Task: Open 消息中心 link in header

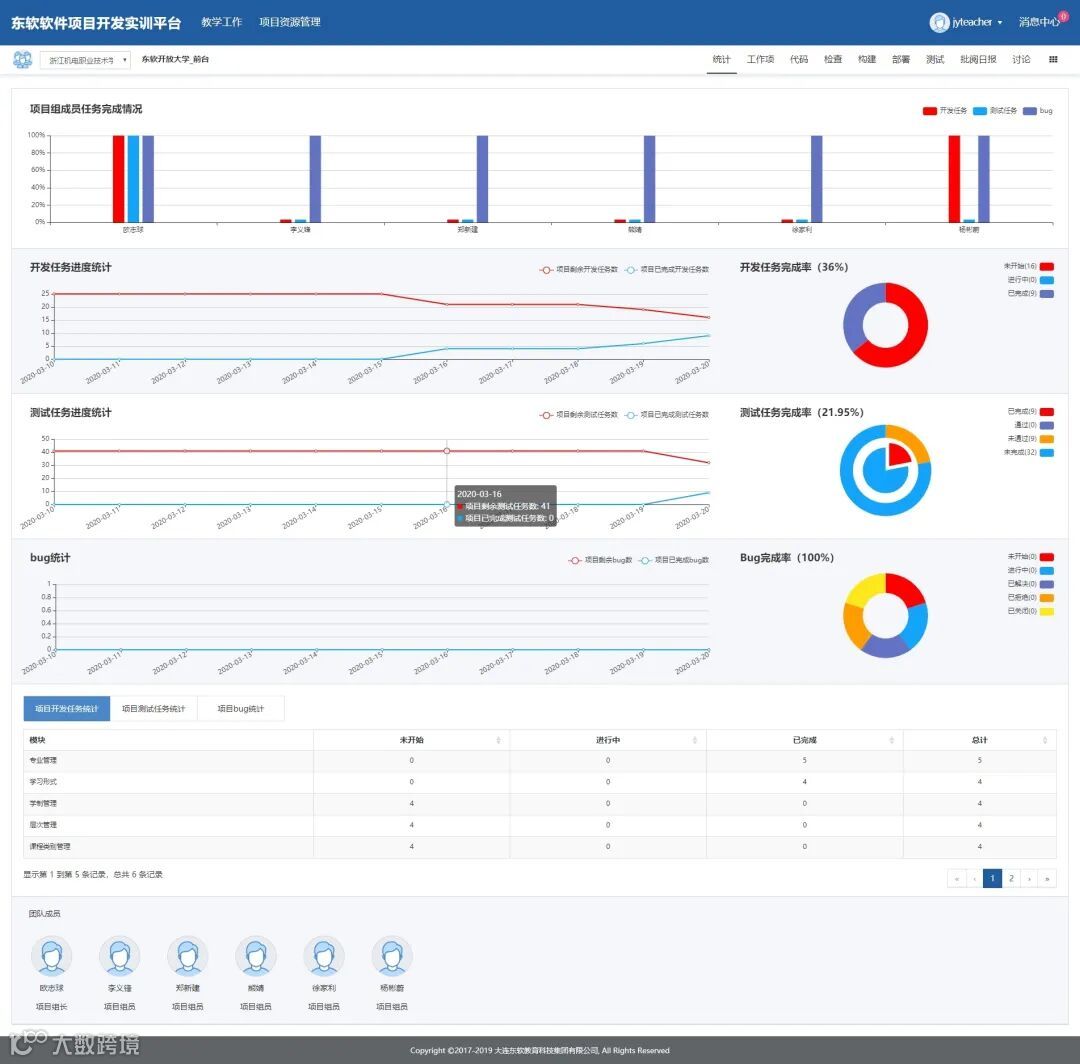Action: point(1039,23)
